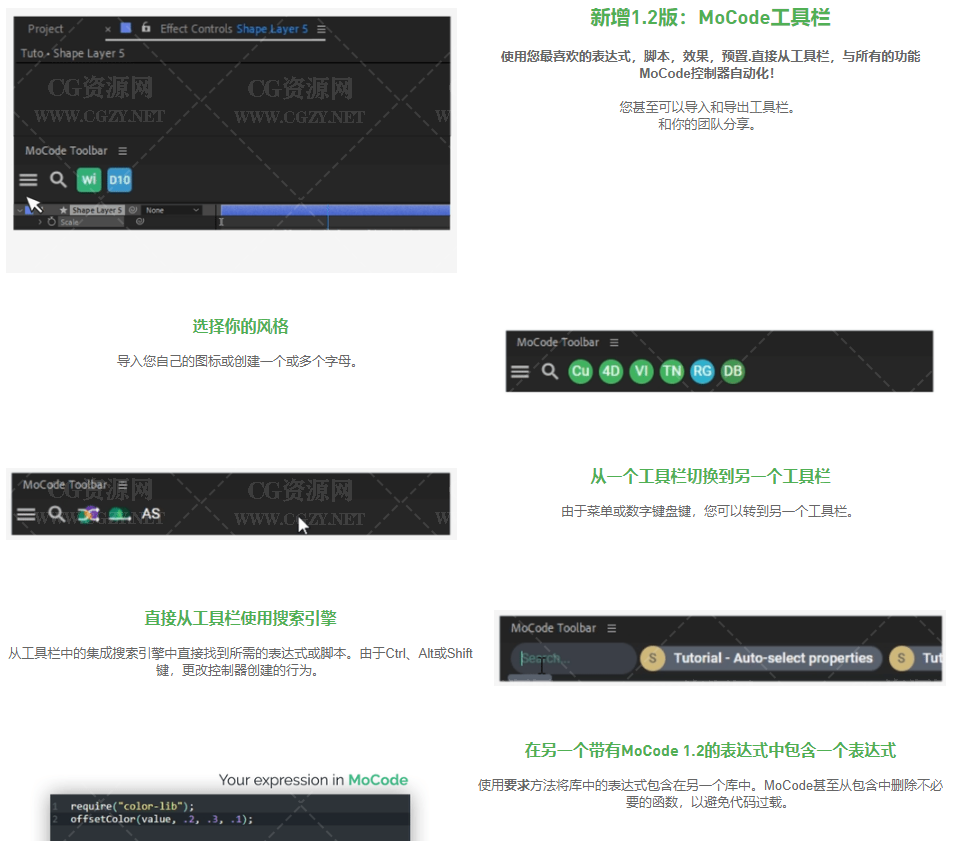The width and height of the screenshot is (953, 841).
Task: Click the AS toolbar button
Action: tap(151, 514)
